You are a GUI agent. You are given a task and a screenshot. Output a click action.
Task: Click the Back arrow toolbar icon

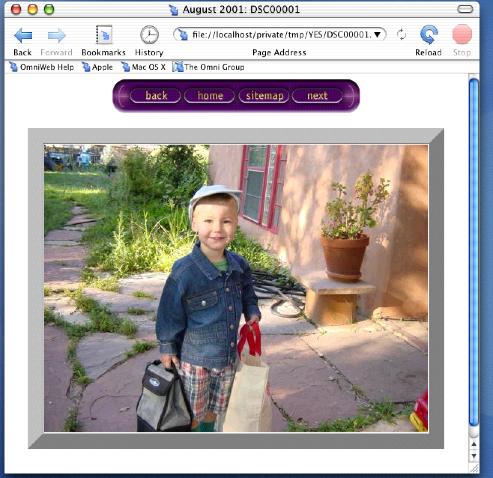coord(23,35)
